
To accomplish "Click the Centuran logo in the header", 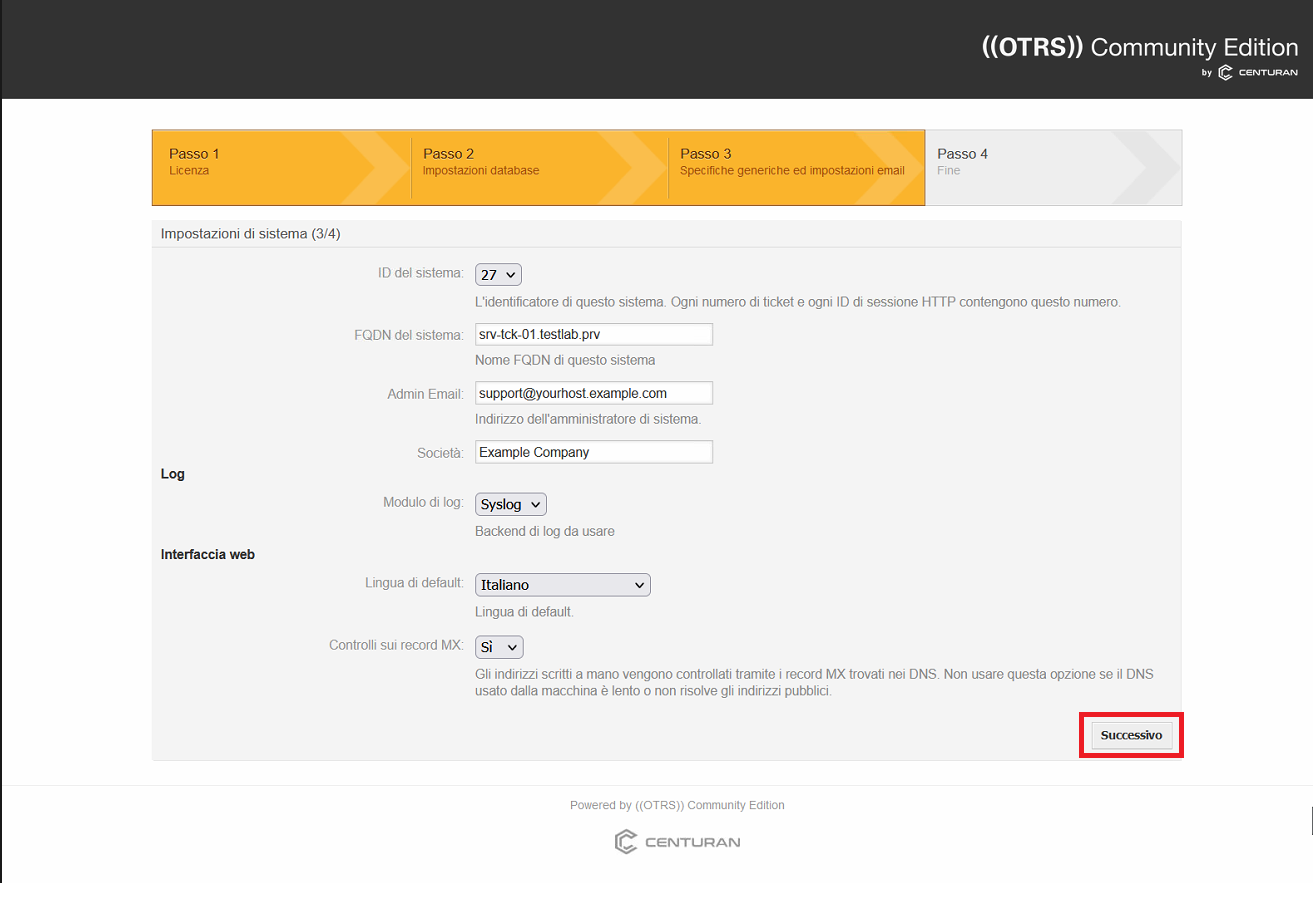I will (1257, 73).
